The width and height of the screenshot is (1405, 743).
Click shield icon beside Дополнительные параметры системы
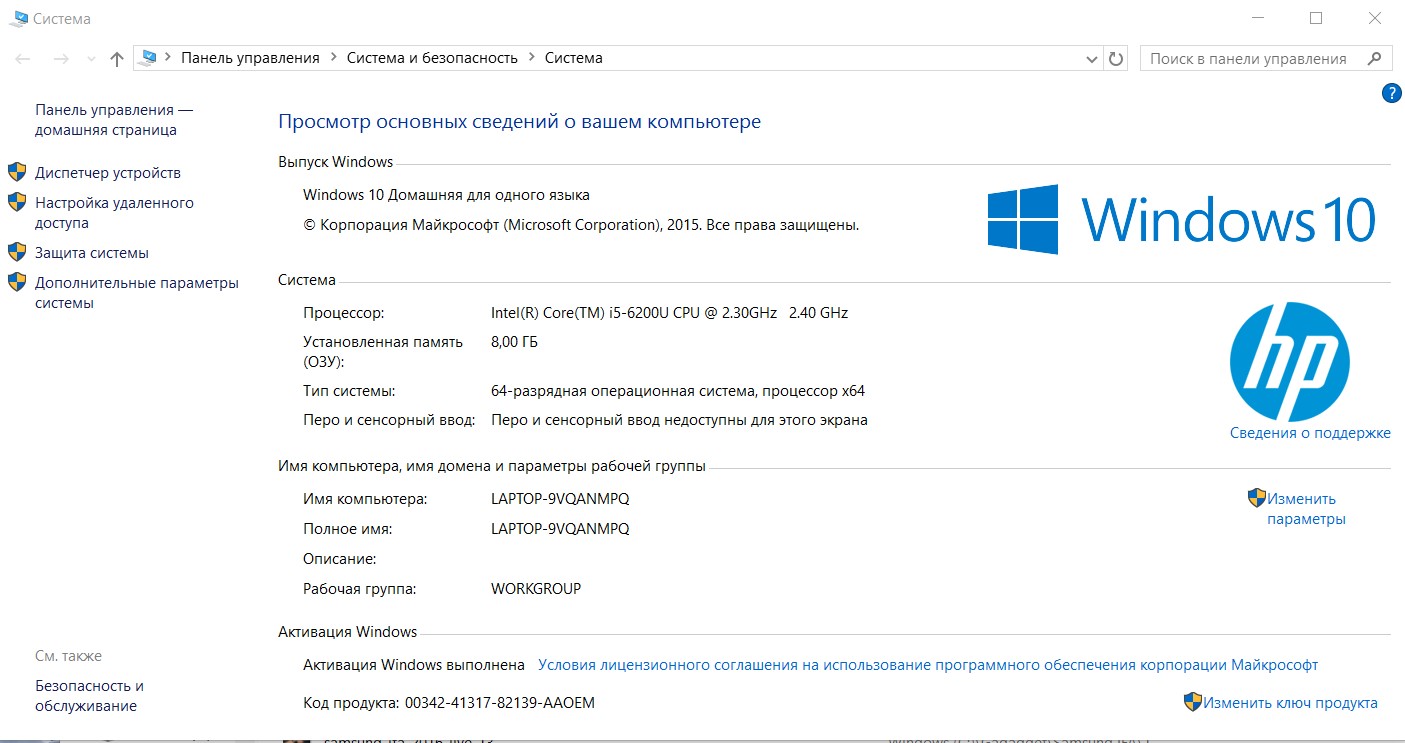click(x=17, y=282)
